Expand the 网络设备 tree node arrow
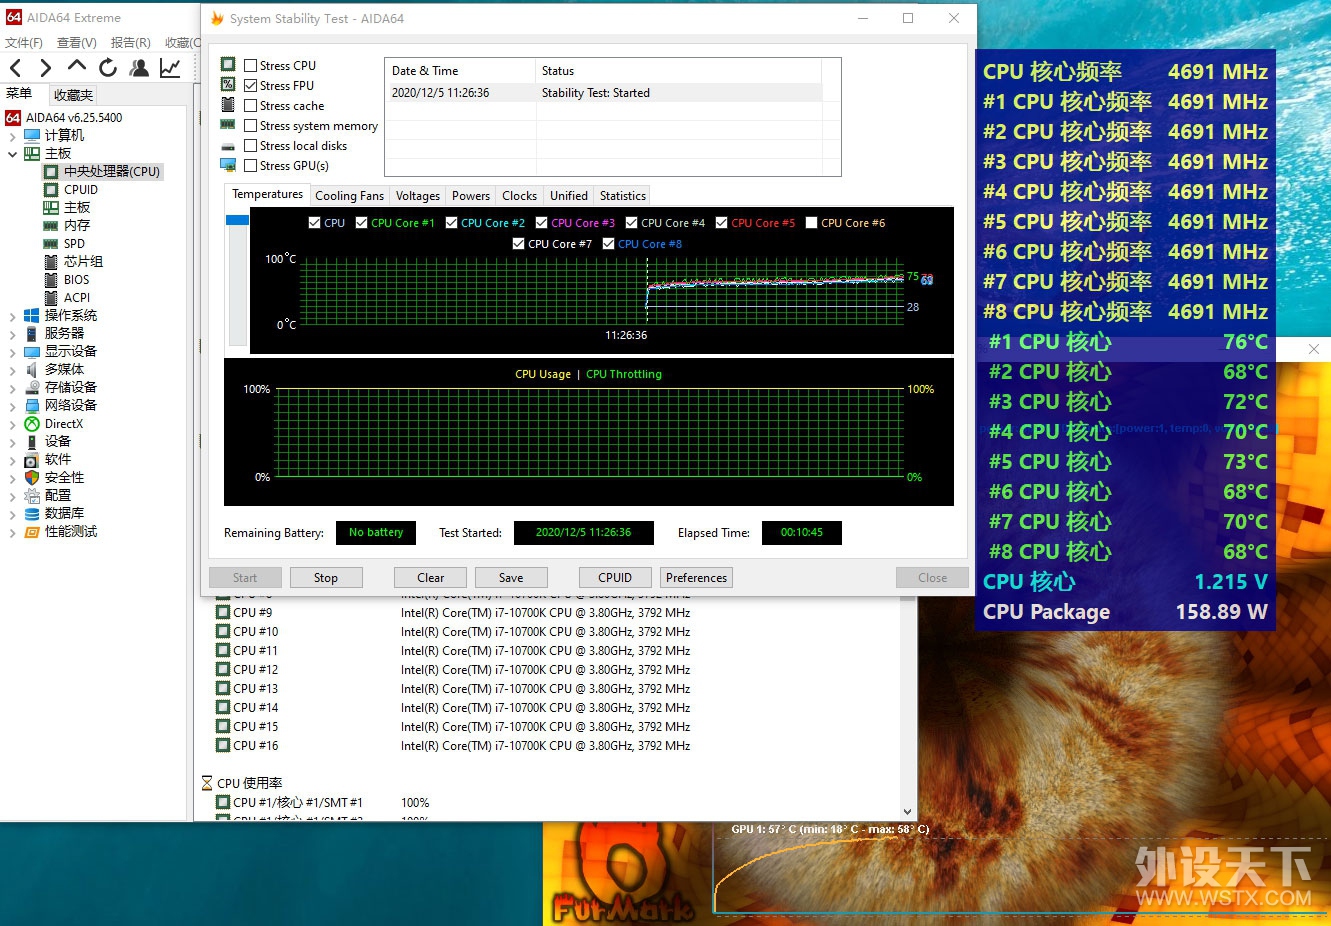 pos(12,406)
